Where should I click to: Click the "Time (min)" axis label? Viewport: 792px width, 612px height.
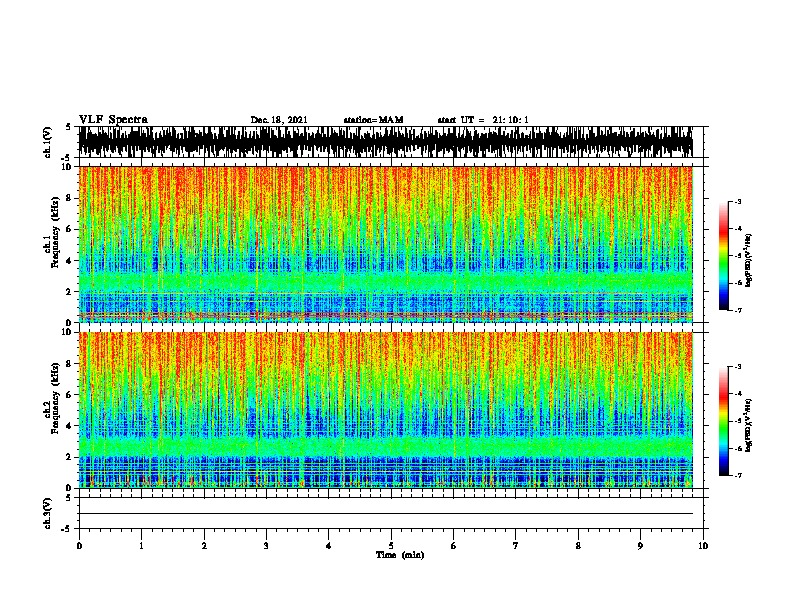click(400, 555)
